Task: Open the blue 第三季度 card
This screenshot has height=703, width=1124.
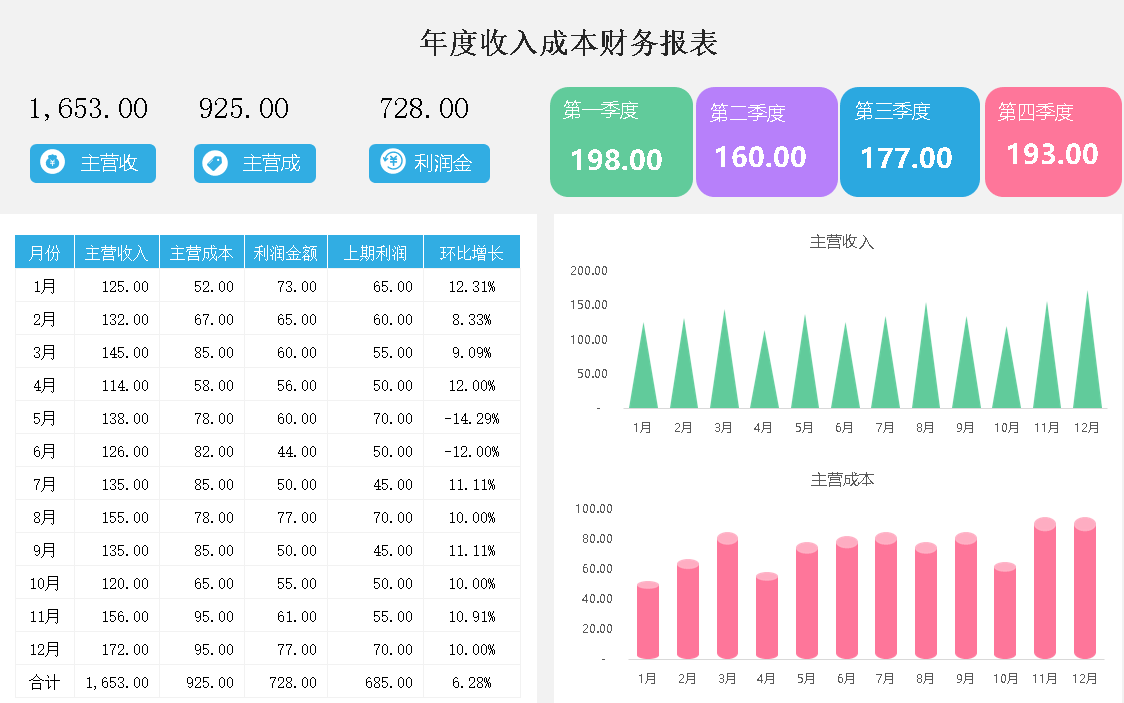Action: pyautogui.click(x=909, y=142)
